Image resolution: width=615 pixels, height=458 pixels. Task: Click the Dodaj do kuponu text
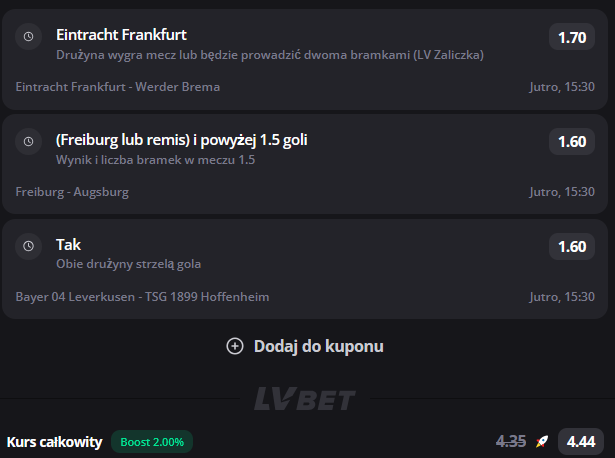(318, 346)
